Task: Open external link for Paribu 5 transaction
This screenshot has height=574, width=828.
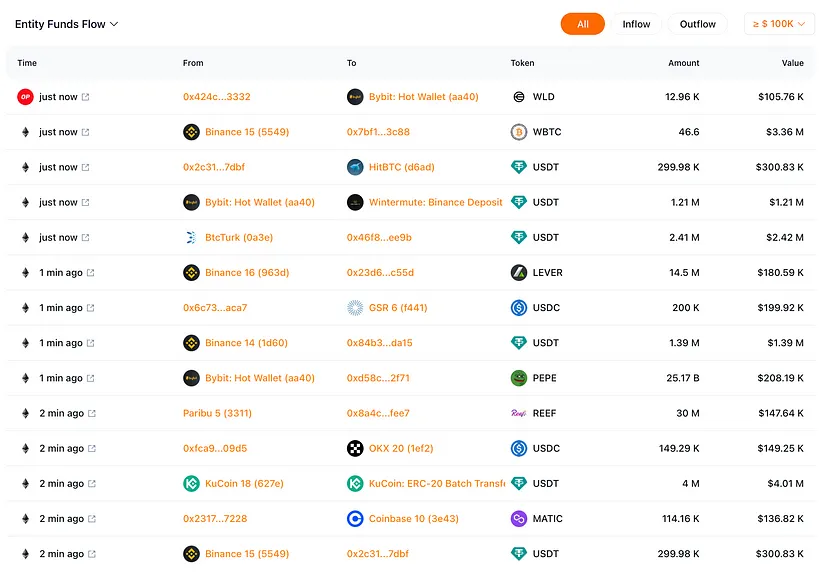Action: (x=91, y=413)
